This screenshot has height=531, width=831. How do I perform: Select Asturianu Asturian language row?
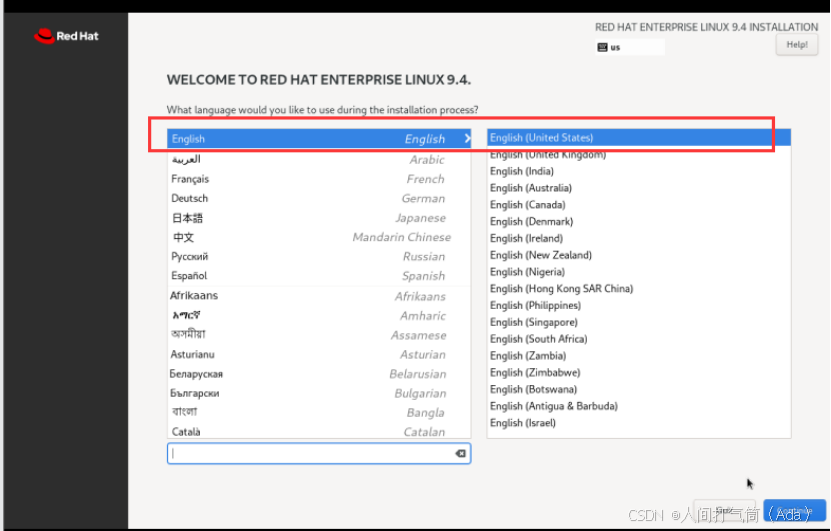(319, 354)
